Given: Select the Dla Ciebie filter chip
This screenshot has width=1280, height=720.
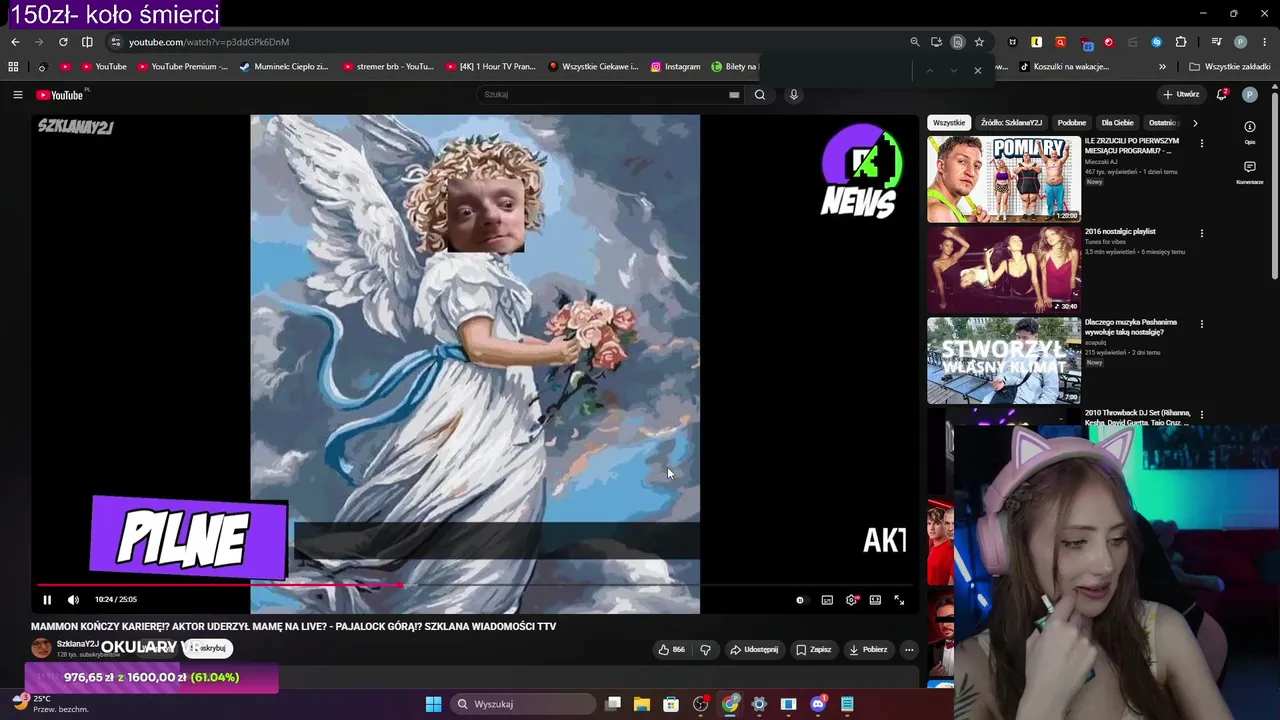Looking at the screenshot, I should coord(1117,123).
